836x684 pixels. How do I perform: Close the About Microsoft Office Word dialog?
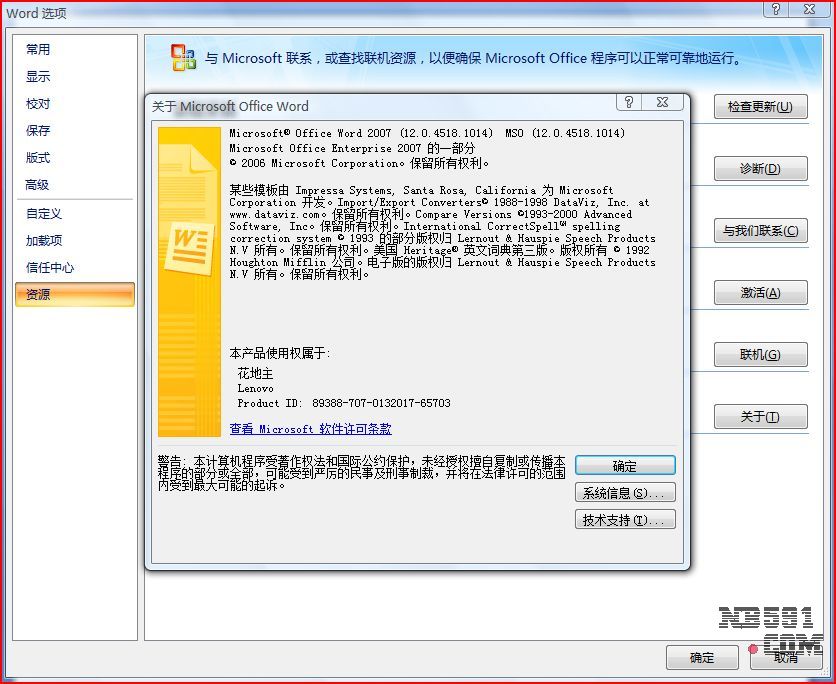click(x=663, y=102)
